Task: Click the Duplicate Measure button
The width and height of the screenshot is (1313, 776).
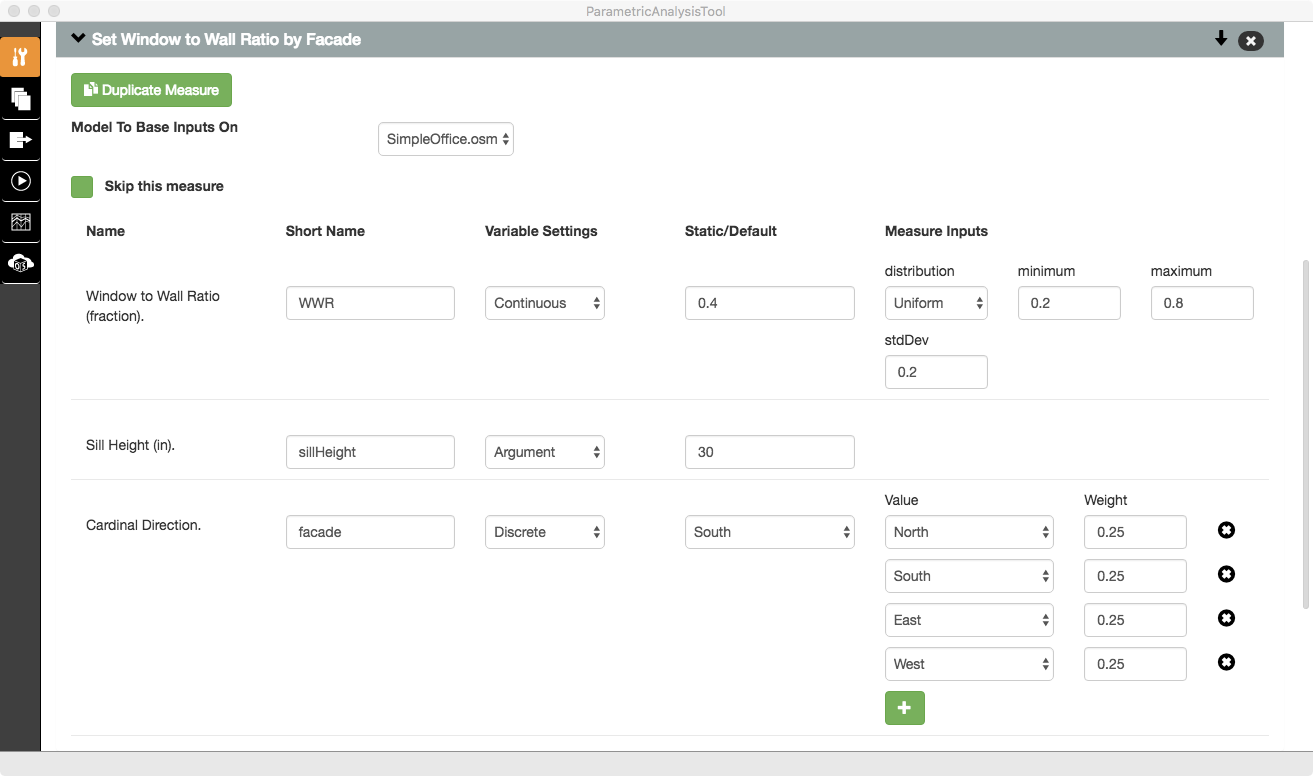Action: tap(151, 90)
